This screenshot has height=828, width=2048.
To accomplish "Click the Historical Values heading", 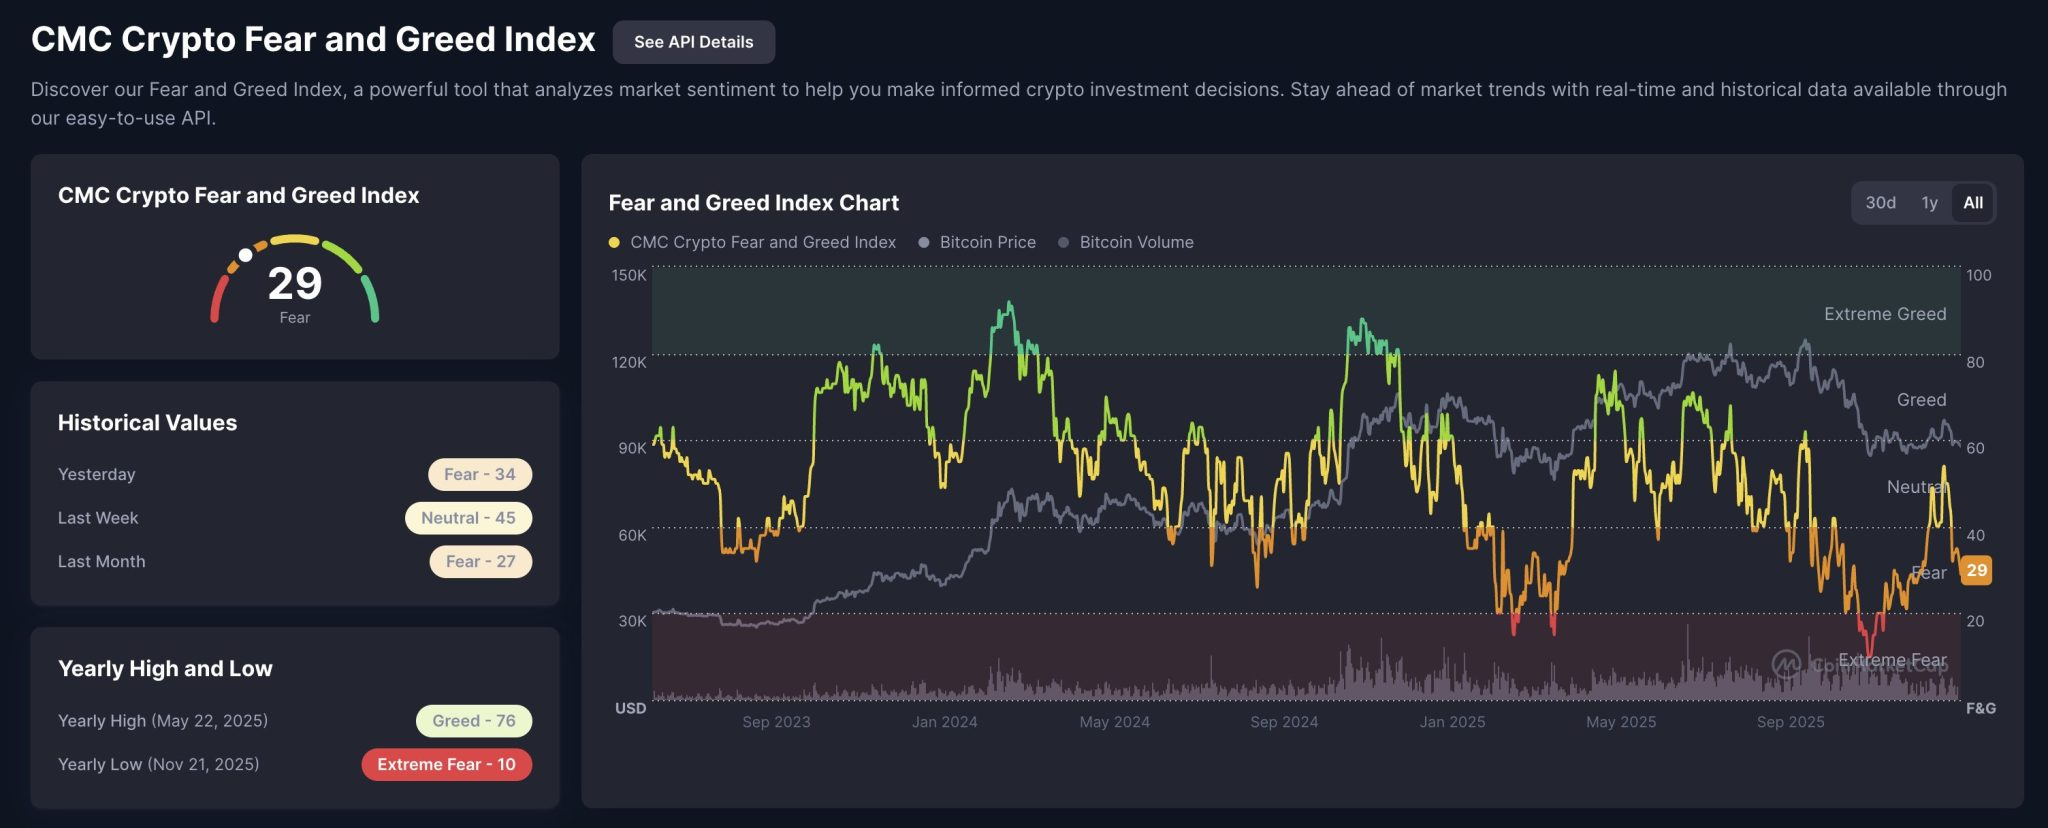I will [x=147, y=423].
